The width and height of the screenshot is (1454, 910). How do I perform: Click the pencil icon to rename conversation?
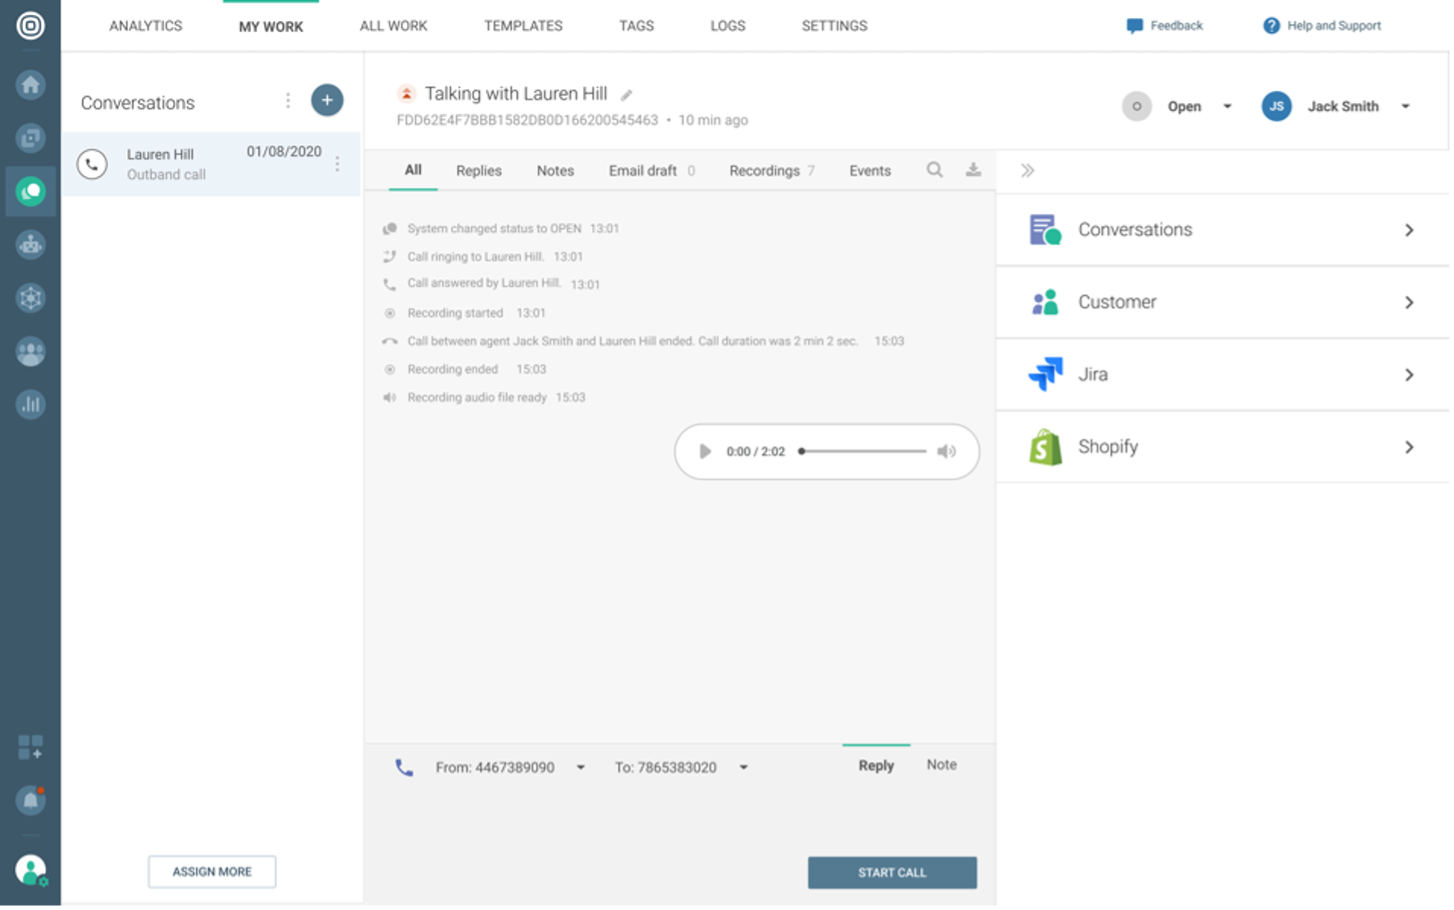(627, 95)
